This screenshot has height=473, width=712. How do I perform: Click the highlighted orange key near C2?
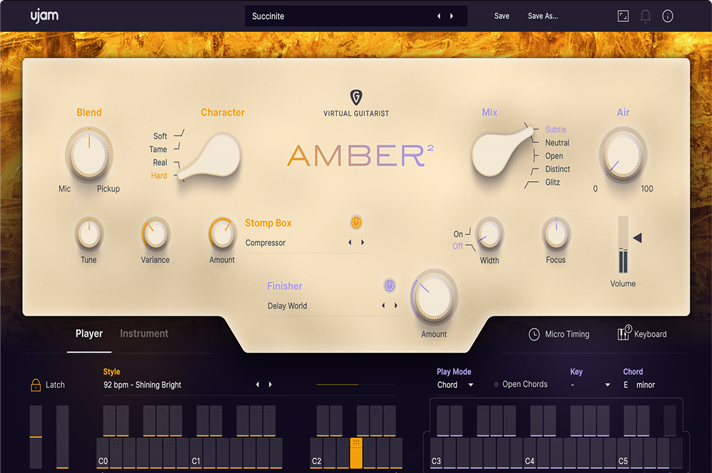coord(356,453)
